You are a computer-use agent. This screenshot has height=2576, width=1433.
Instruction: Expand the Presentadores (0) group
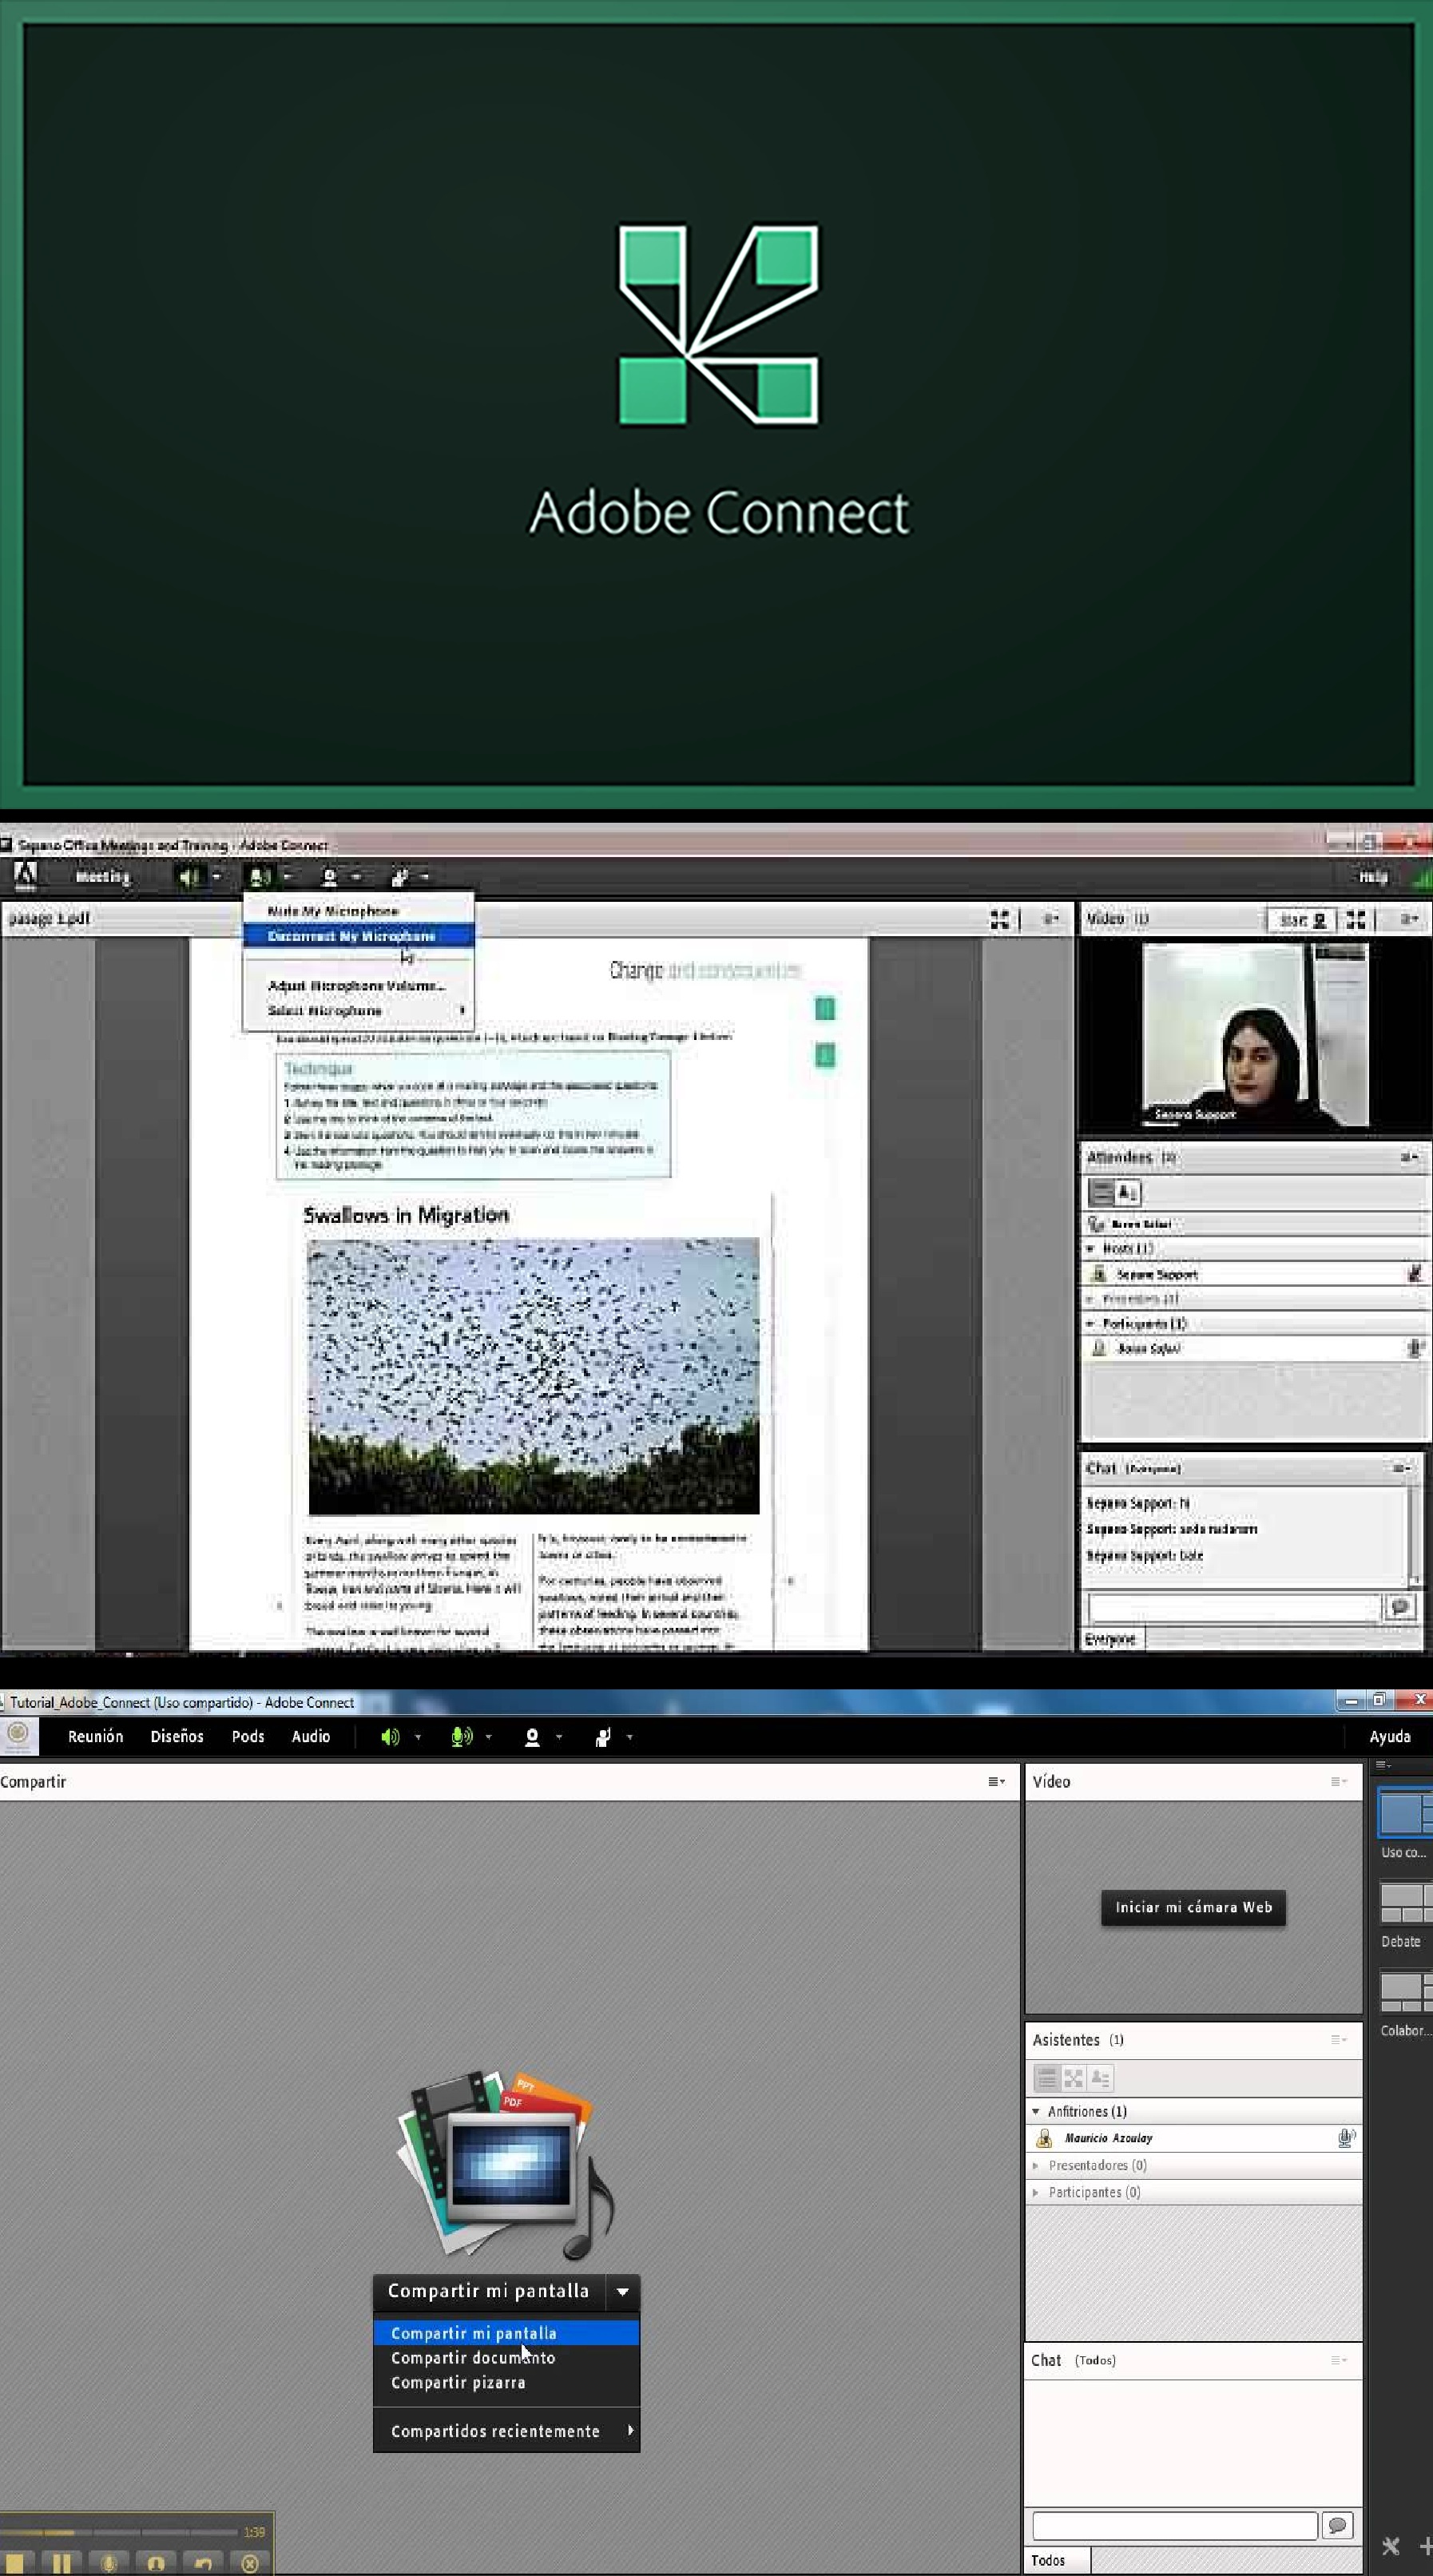(1036, 2165)
